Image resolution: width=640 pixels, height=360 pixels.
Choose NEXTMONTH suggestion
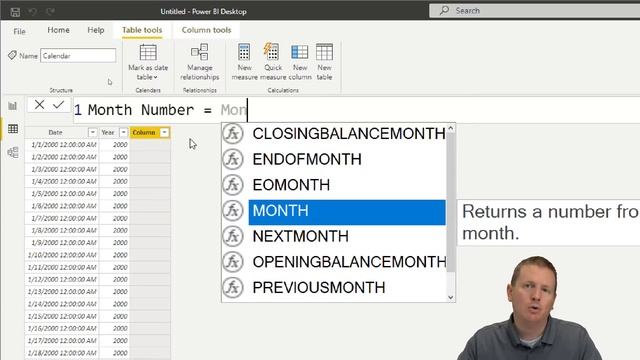pos(300,236)
